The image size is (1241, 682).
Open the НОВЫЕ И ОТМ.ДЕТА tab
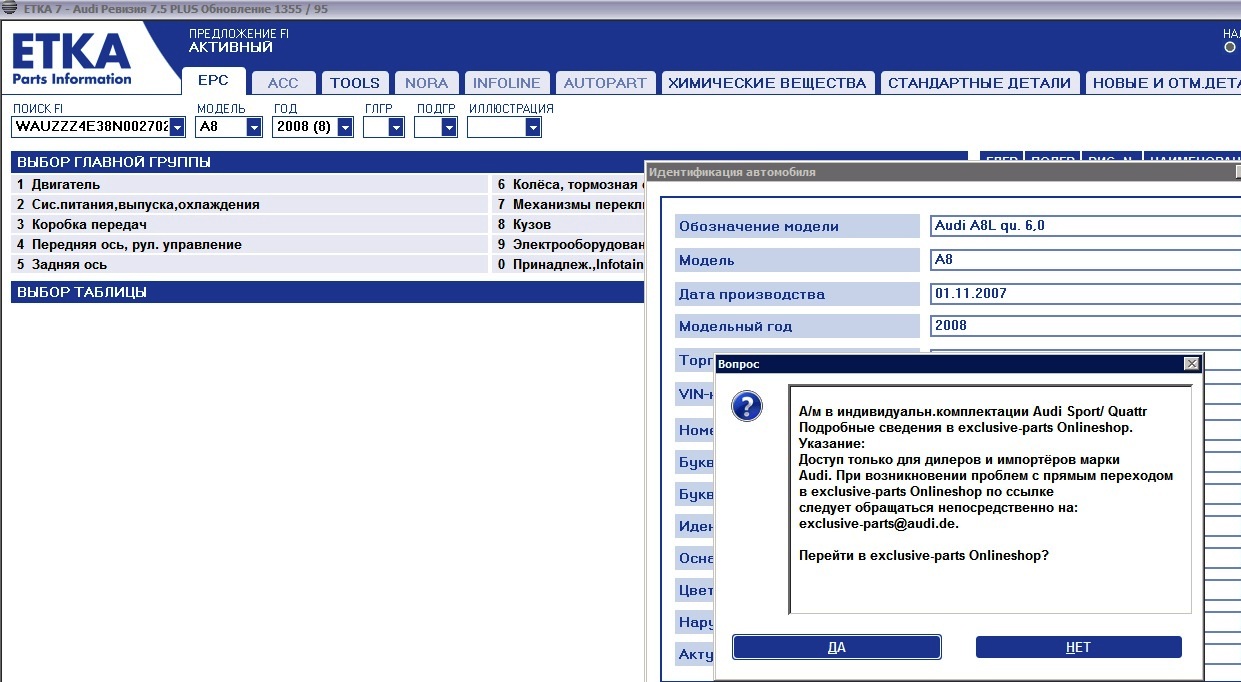point(1163,83)
